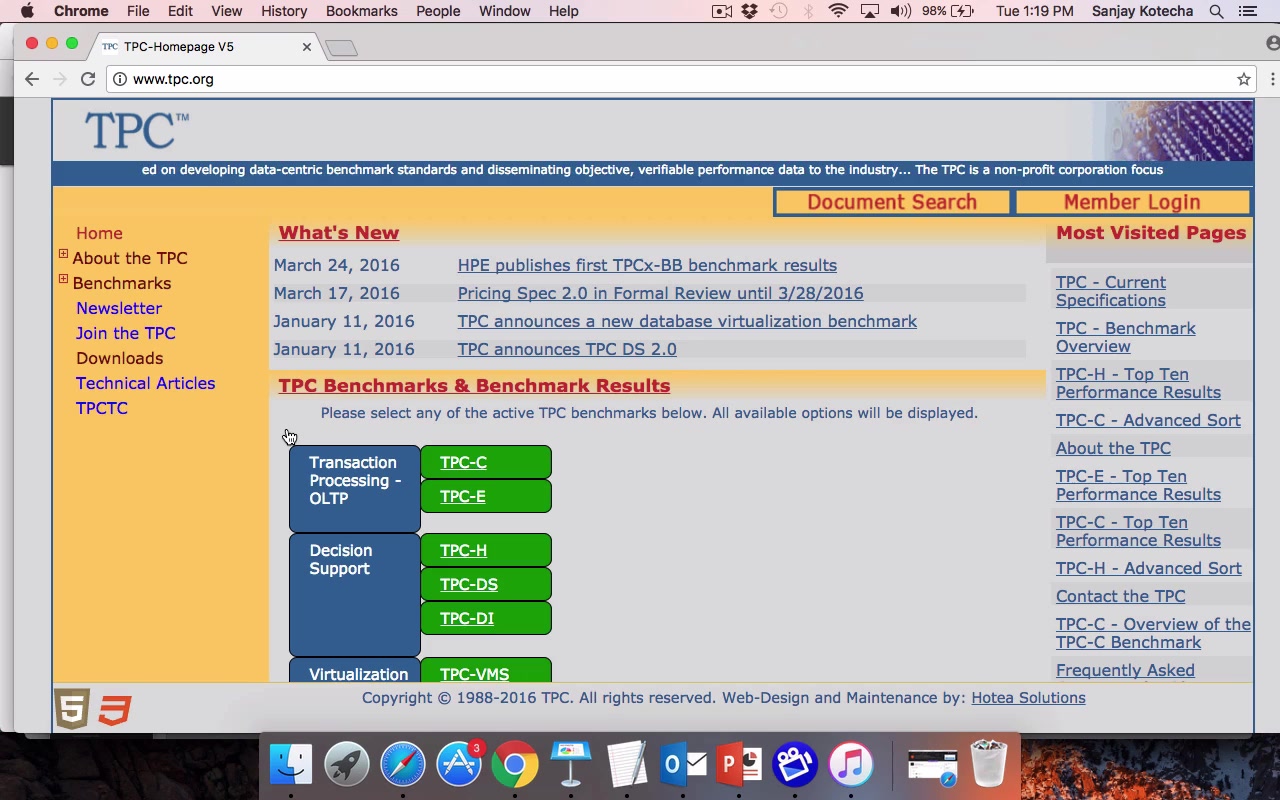
Task: Click the Document Search button
Action: [x=892, y=202]
